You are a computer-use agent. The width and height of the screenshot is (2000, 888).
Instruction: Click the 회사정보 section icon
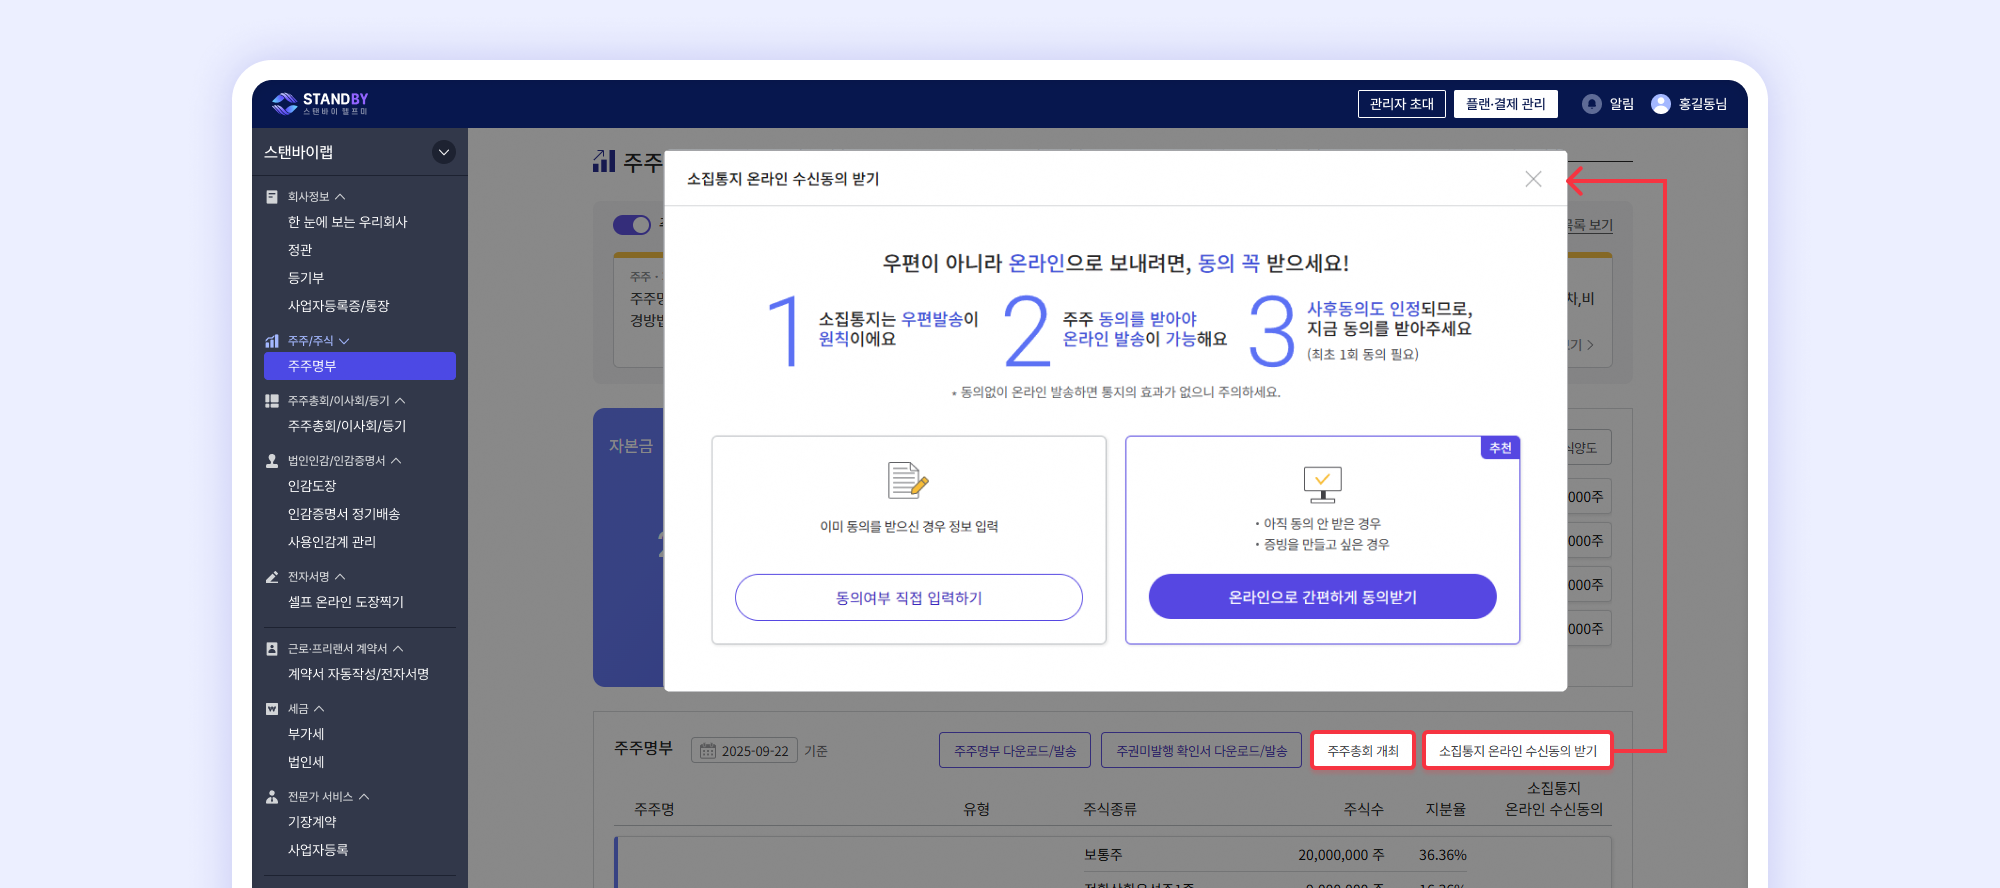[272, 197]
